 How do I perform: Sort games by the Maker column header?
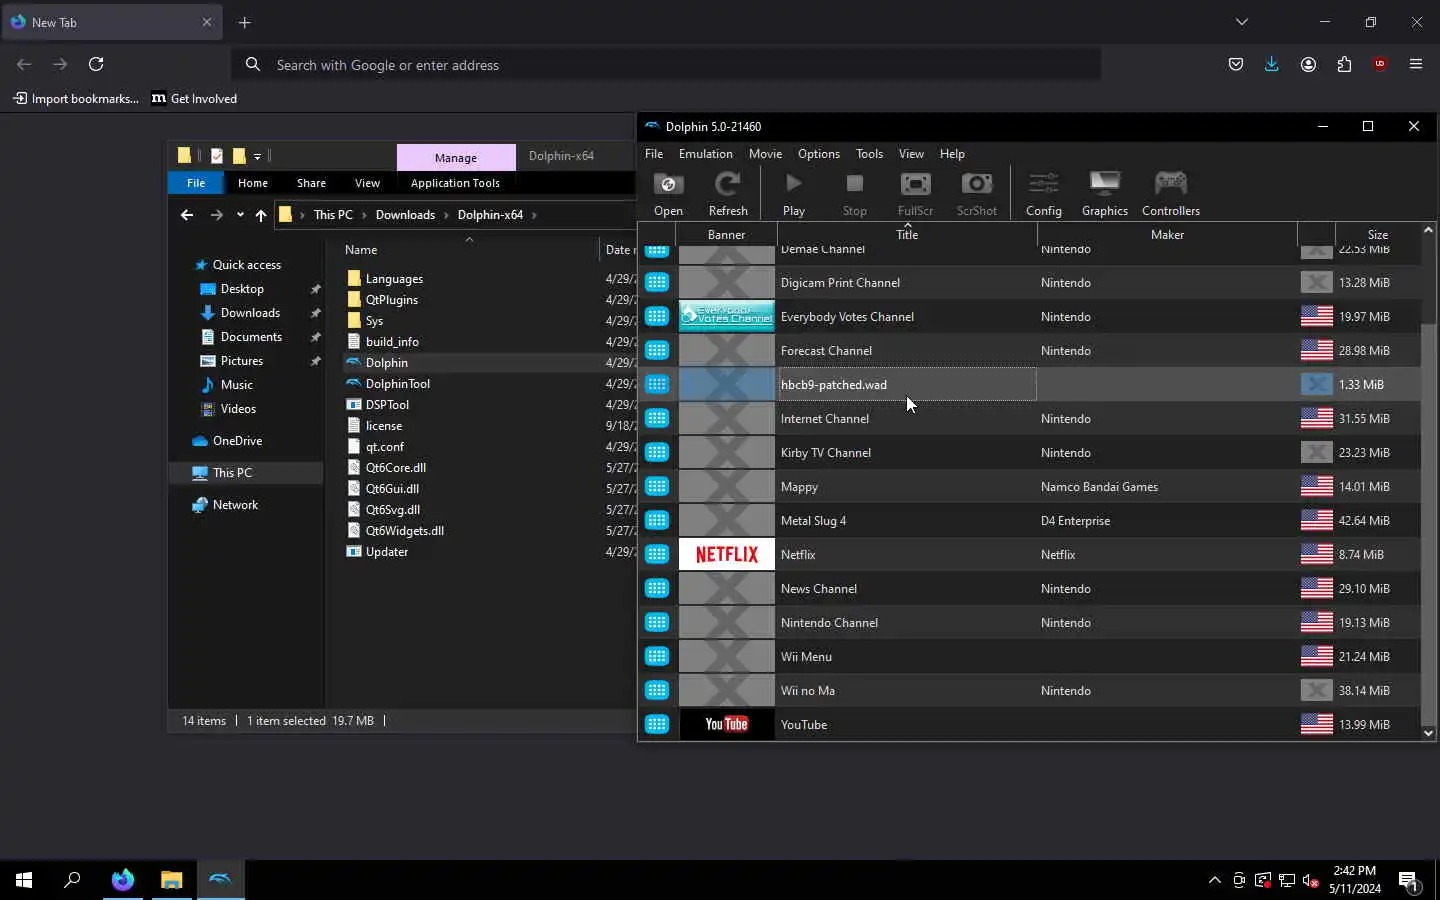click(x=1167, y=234)
